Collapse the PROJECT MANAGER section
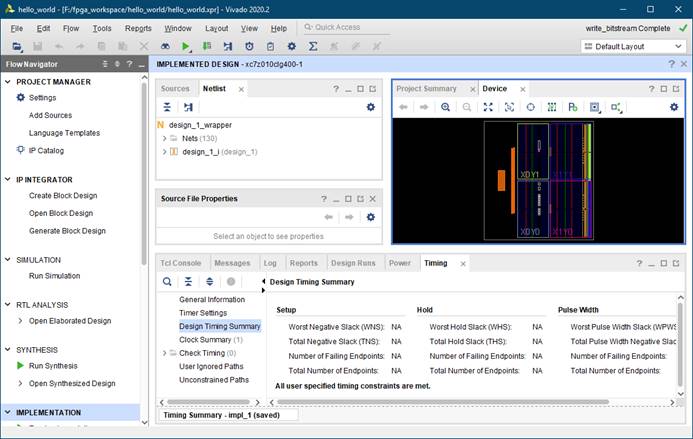 [8, 82]
